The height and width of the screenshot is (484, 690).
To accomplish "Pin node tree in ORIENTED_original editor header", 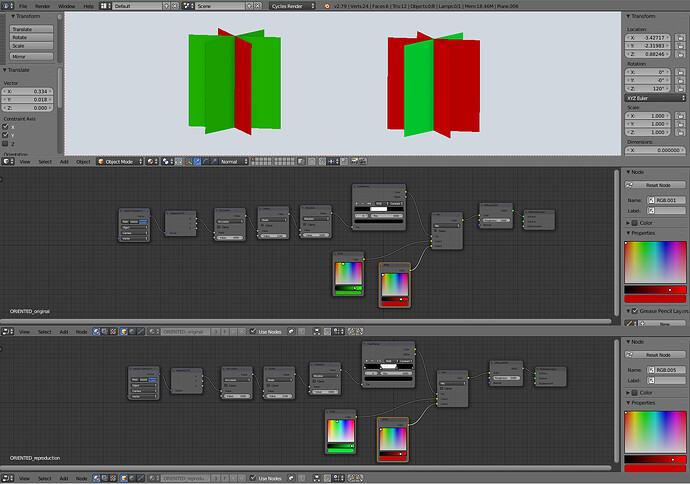I will [x=291, y=331].
